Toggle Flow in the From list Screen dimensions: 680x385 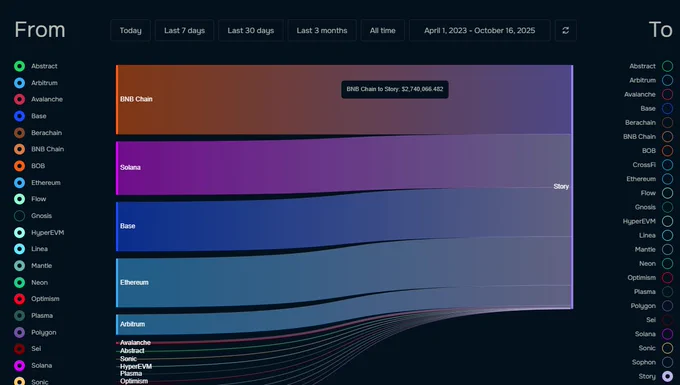coord(30,199)
